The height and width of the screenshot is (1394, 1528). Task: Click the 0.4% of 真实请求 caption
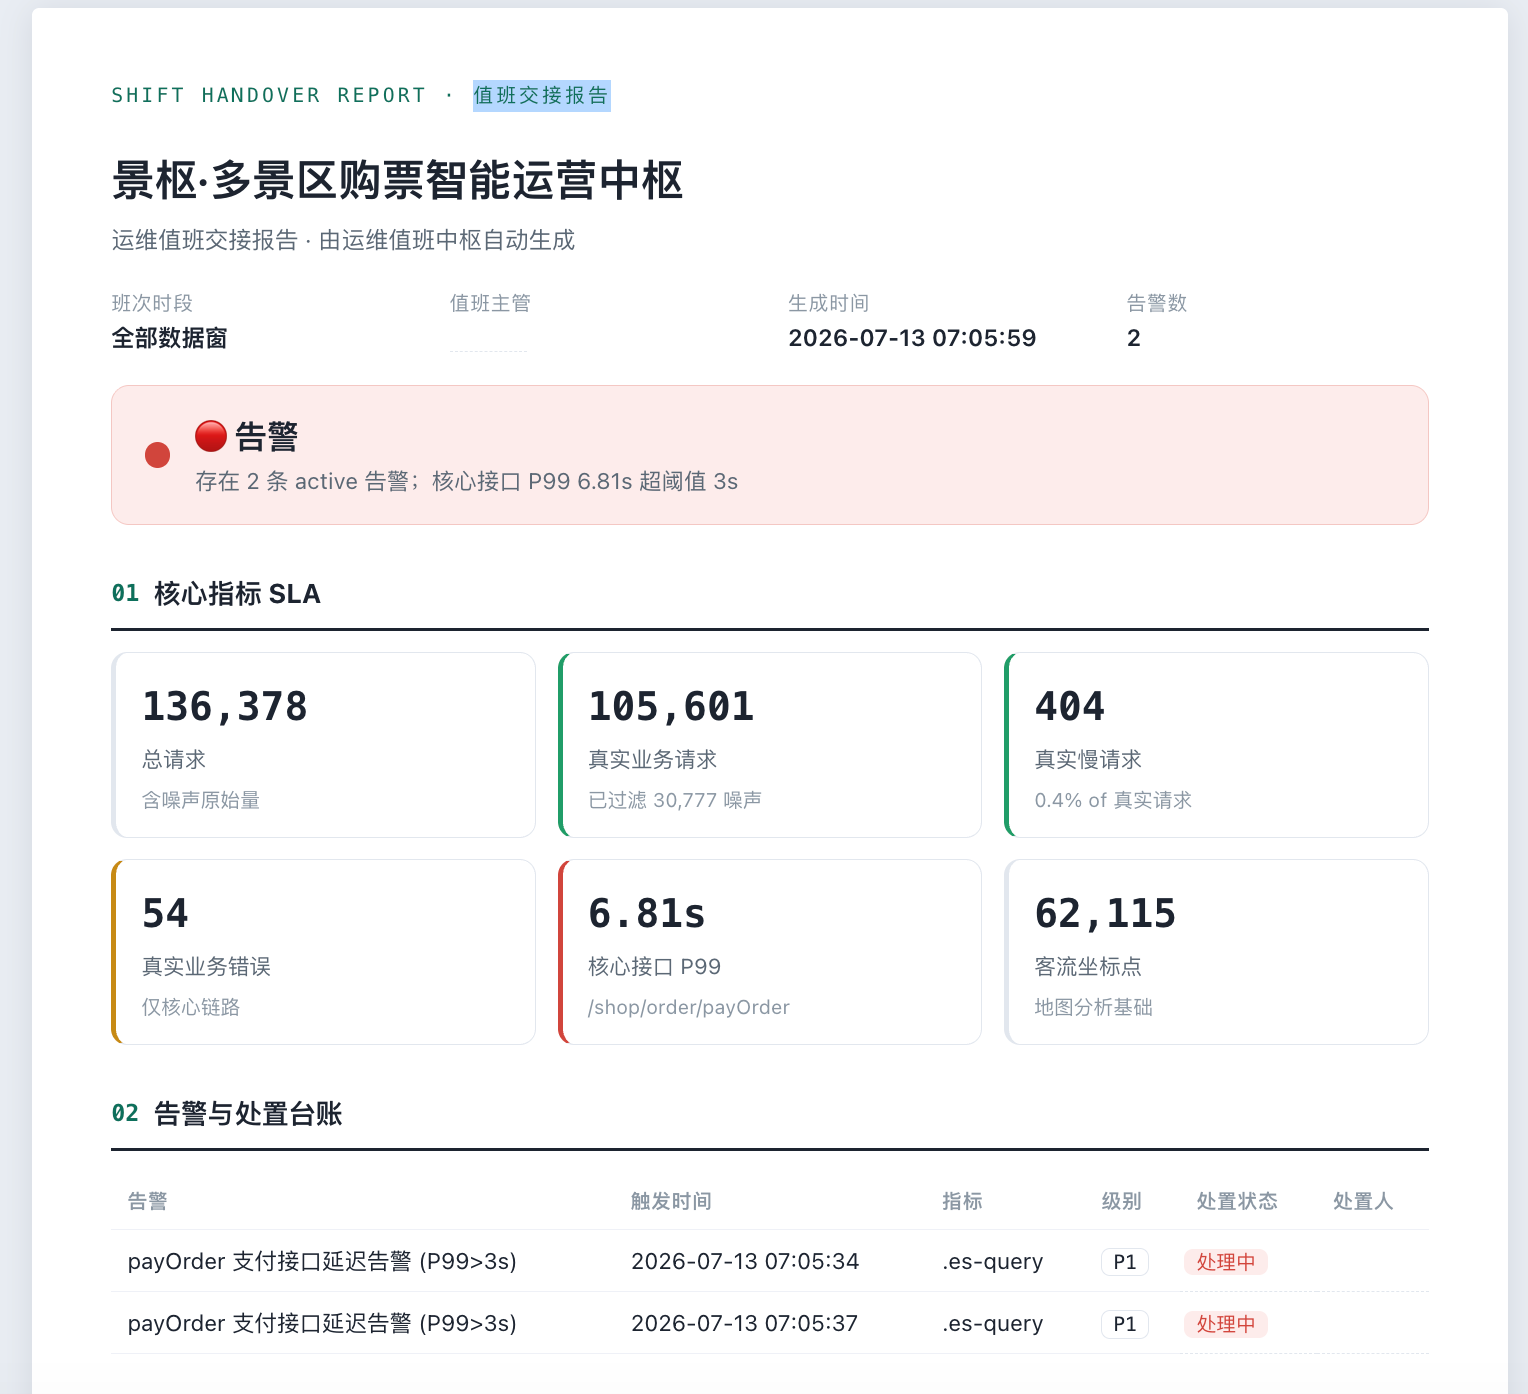(x=1113, y=800)
